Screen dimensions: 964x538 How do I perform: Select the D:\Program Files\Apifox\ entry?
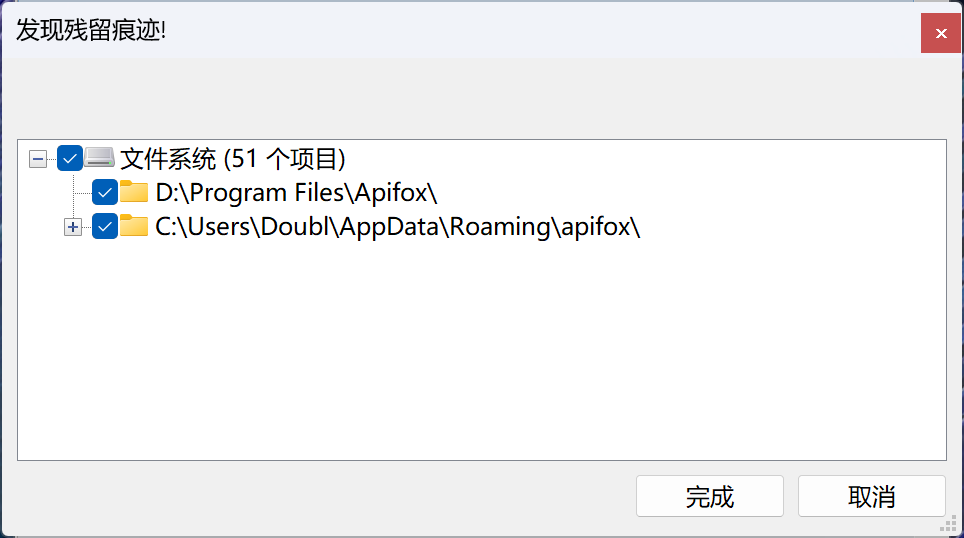point(296,192)
